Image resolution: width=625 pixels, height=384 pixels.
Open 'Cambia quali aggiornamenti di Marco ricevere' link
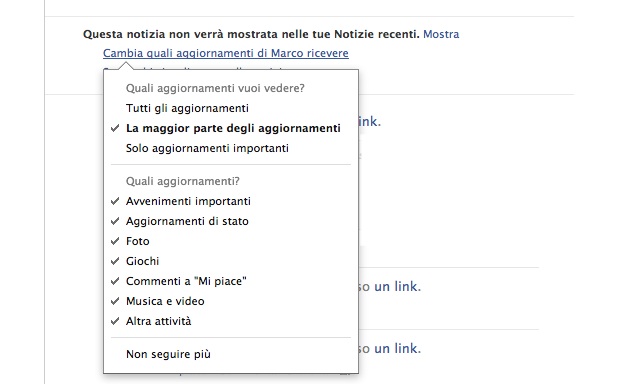226,53
